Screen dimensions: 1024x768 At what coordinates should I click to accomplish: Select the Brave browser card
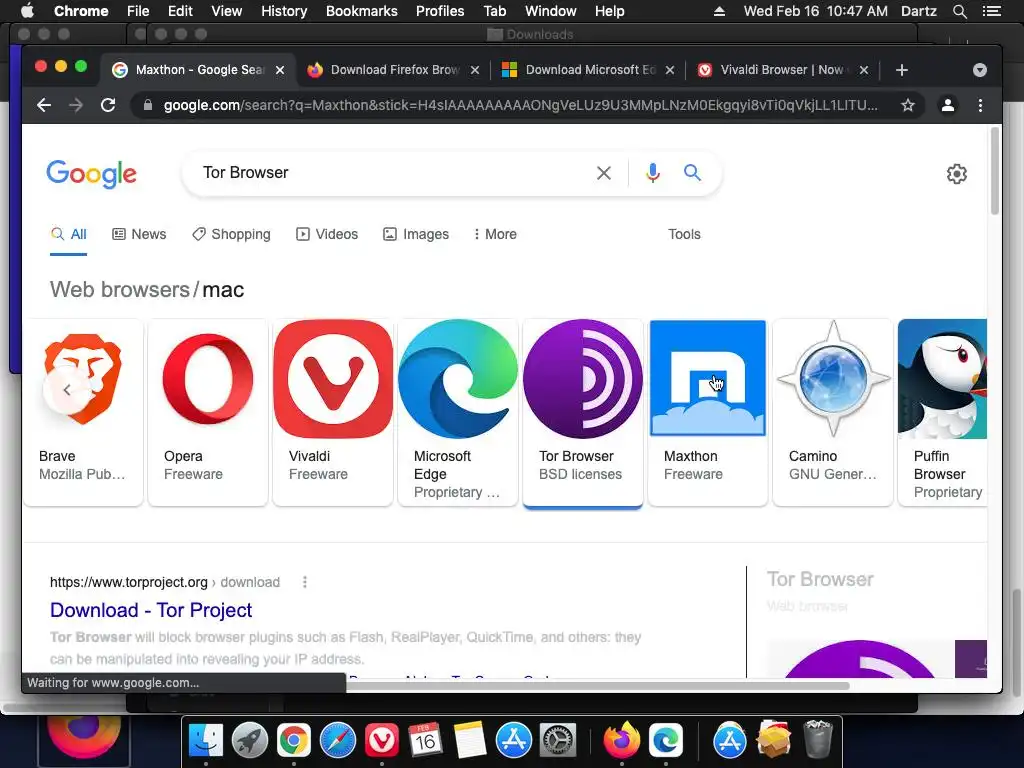83,411
